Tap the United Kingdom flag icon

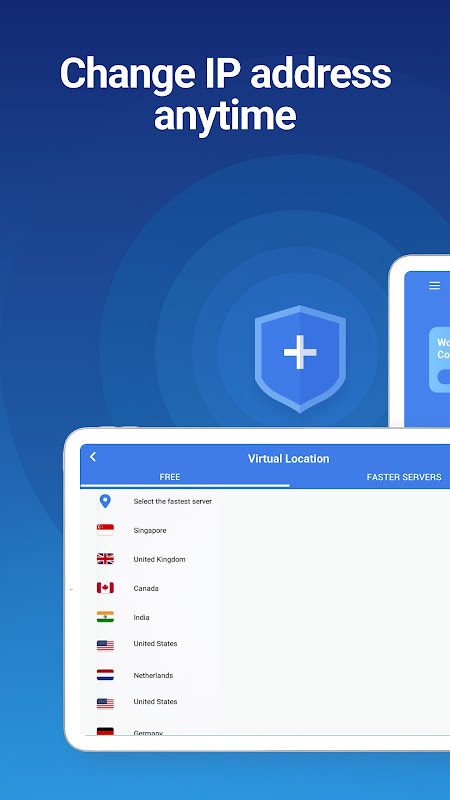point(105,559)
